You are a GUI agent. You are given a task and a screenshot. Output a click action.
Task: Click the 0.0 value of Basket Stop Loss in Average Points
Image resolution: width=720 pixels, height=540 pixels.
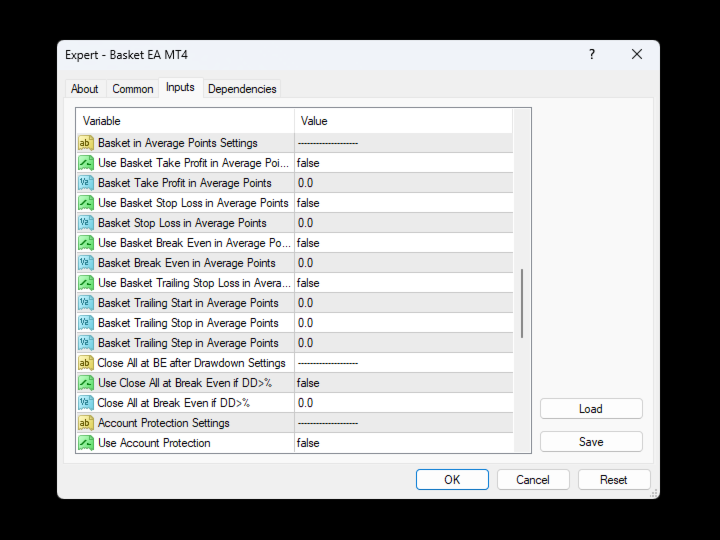pos(305,223)
